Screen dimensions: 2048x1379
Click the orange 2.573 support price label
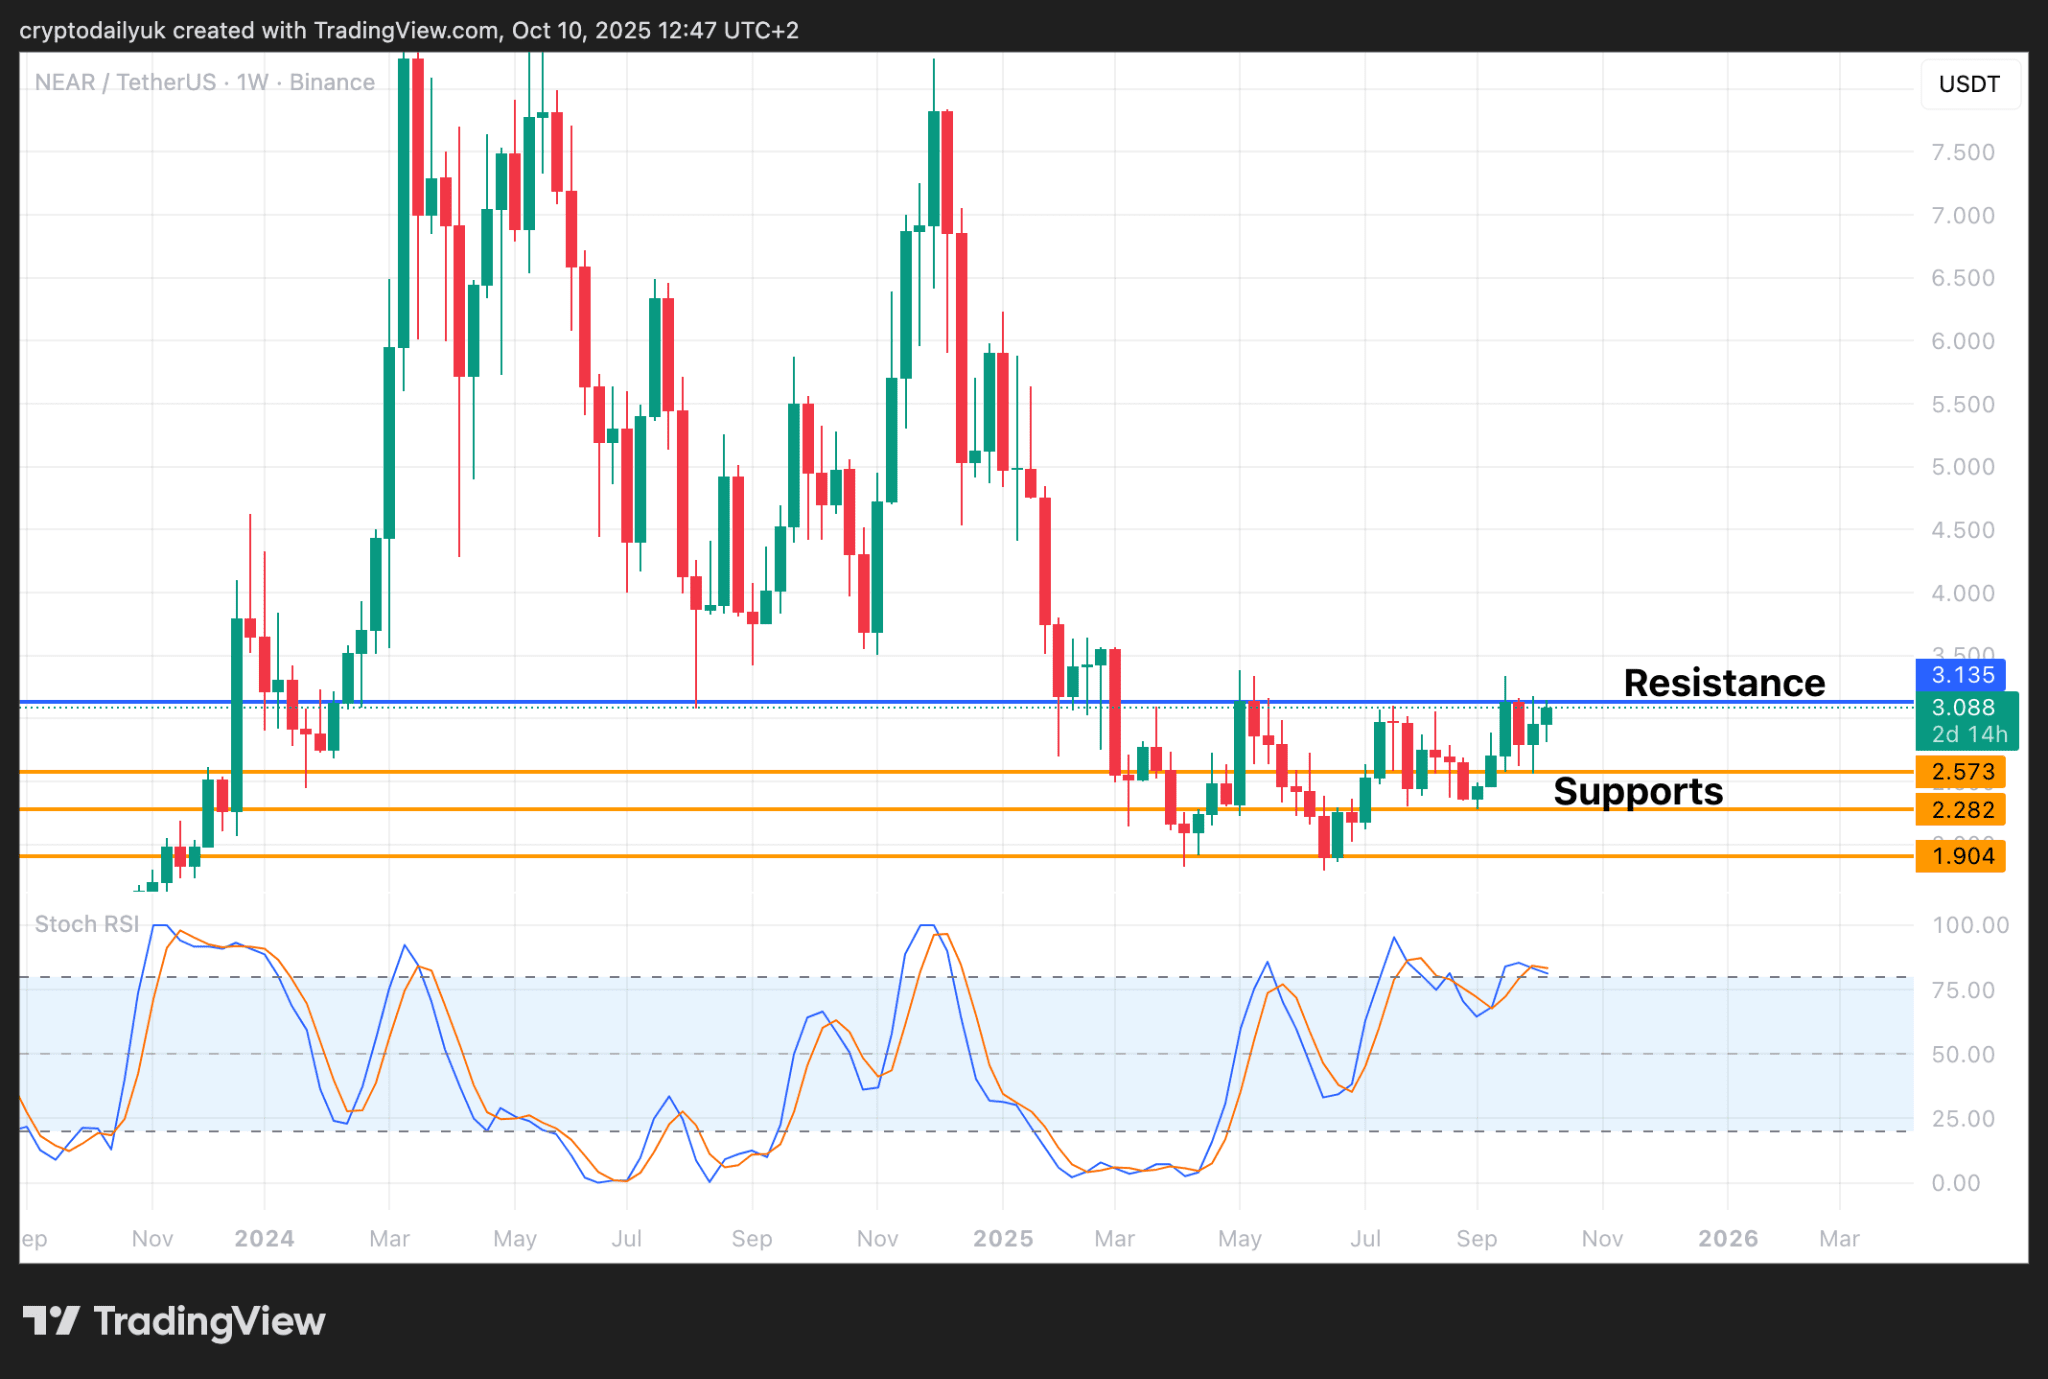point(1960,772)
